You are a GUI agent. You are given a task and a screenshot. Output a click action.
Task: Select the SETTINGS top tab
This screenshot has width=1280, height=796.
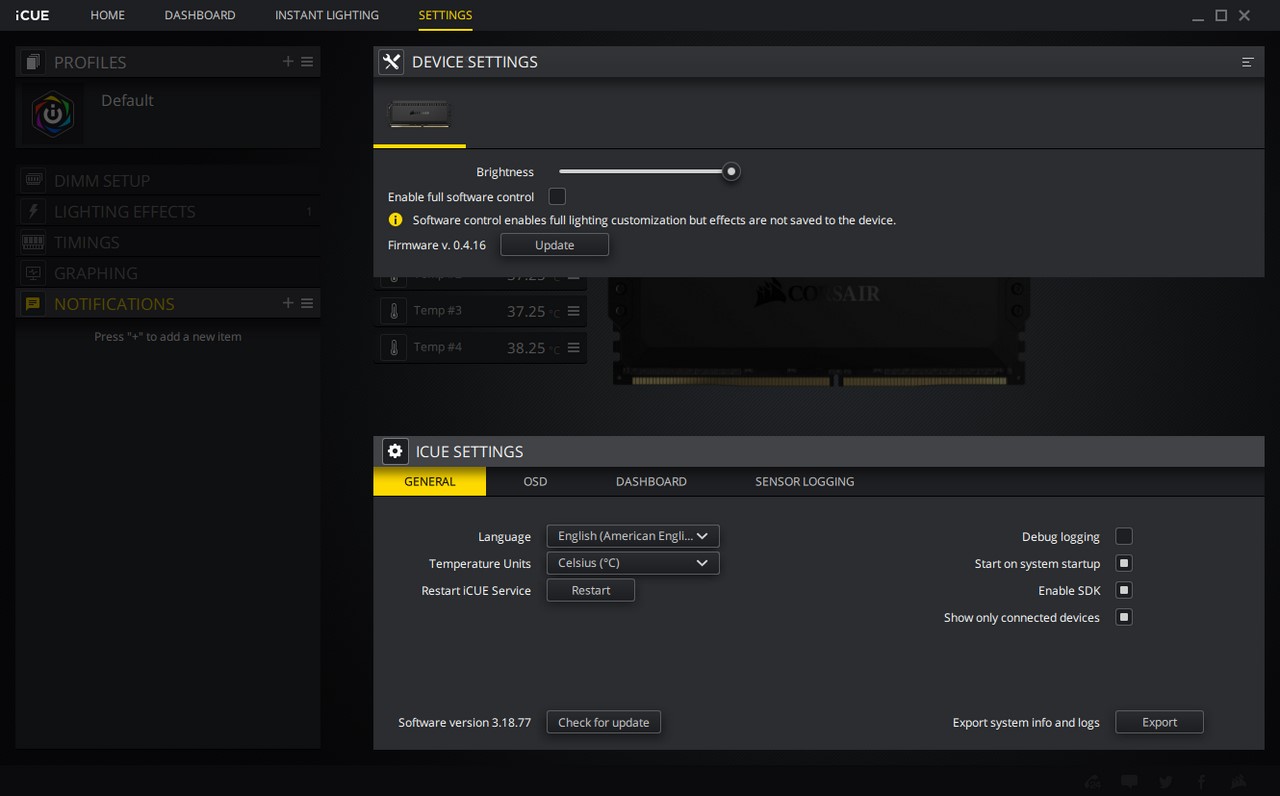tap(445, 15)
